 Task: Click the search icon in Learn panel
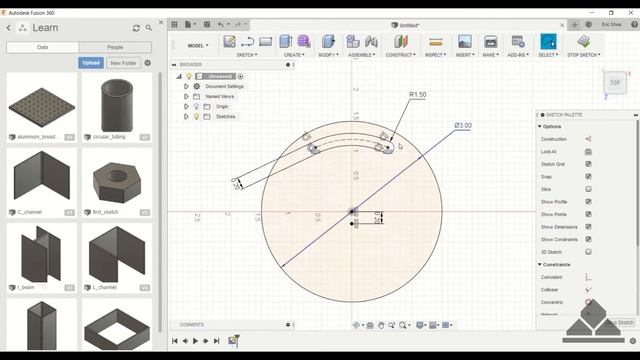click(x=149, y=28)
